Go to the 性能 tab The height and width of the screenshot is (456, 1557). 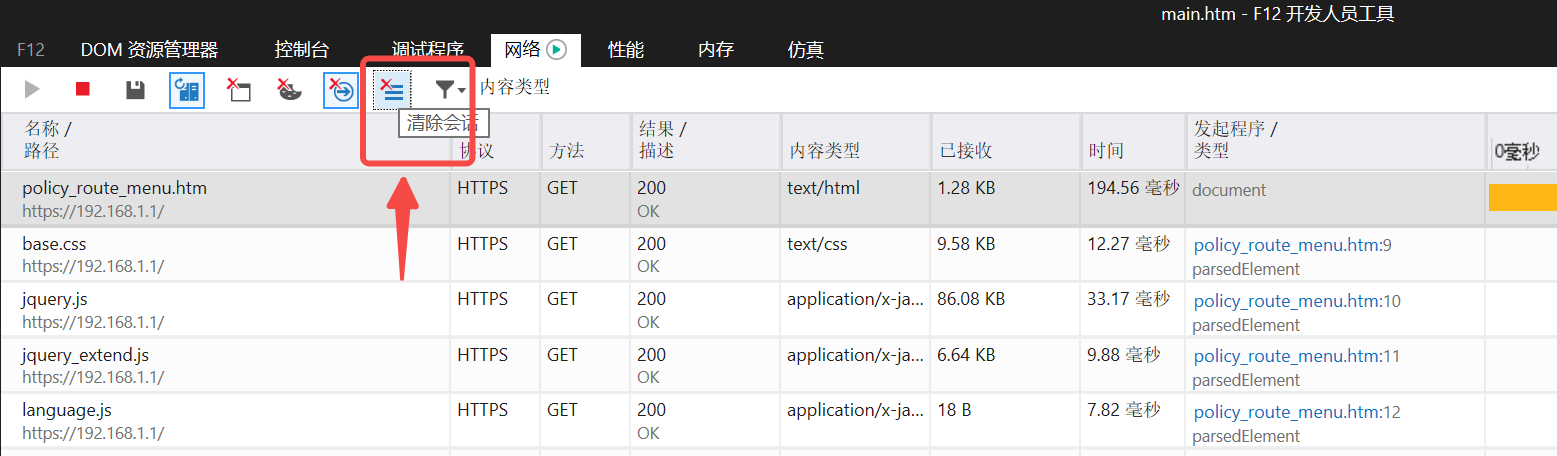click(626, 50)
